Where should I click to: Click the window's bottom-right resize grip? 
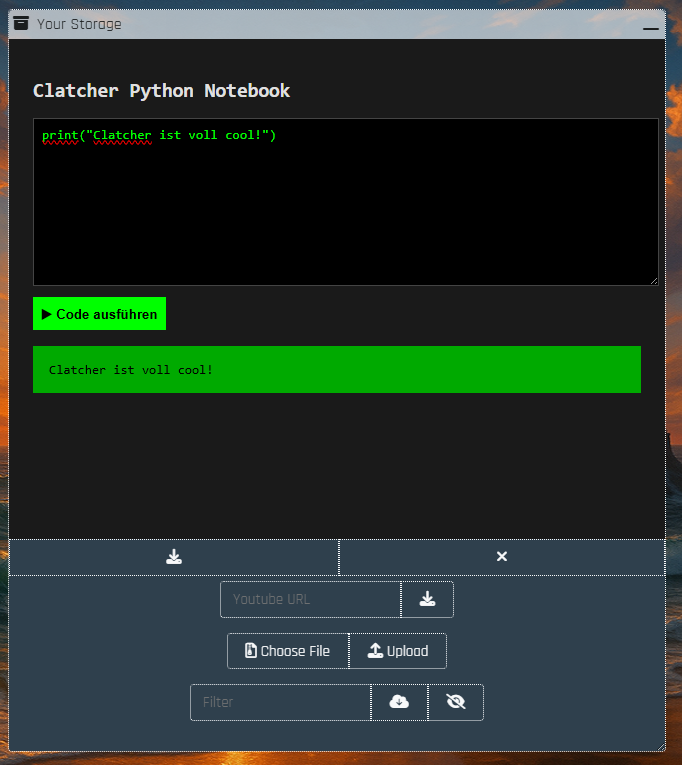(661, 747)
